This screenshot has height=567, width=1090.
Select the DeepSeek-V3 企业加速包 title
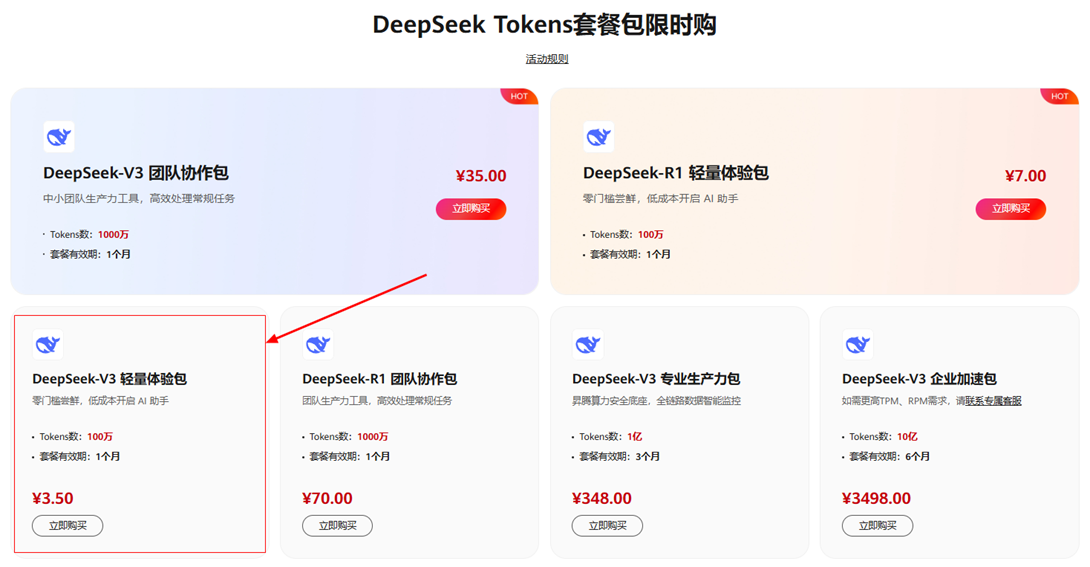(x=919, y=379)
